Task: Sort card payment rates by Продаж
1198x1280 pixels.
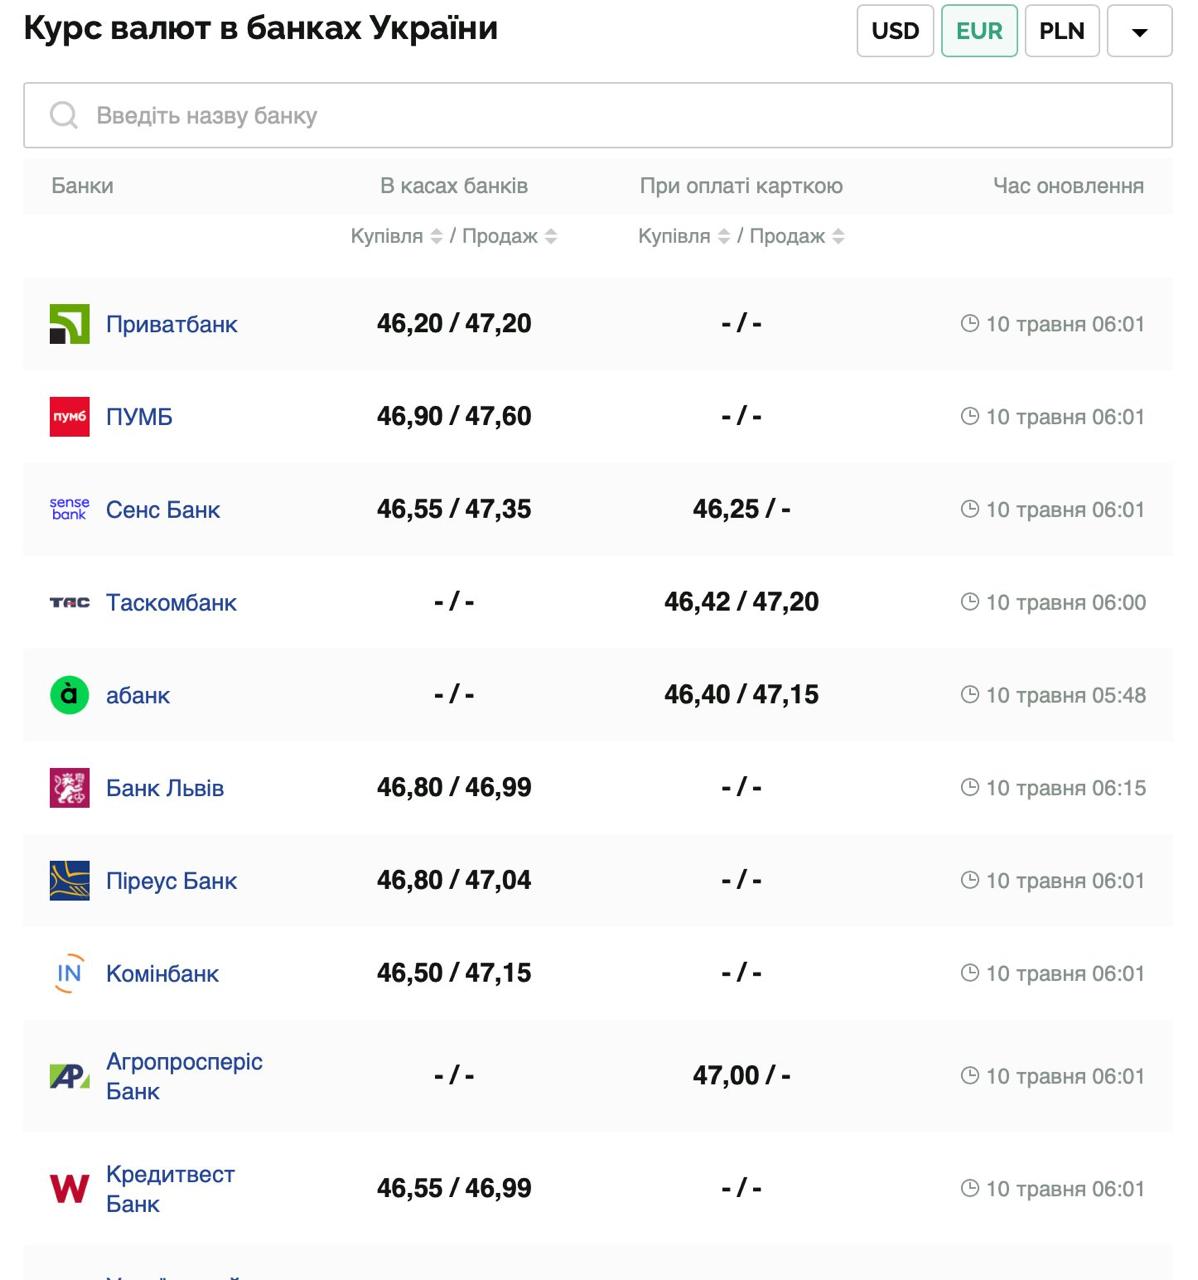Action: pos(838,237)
